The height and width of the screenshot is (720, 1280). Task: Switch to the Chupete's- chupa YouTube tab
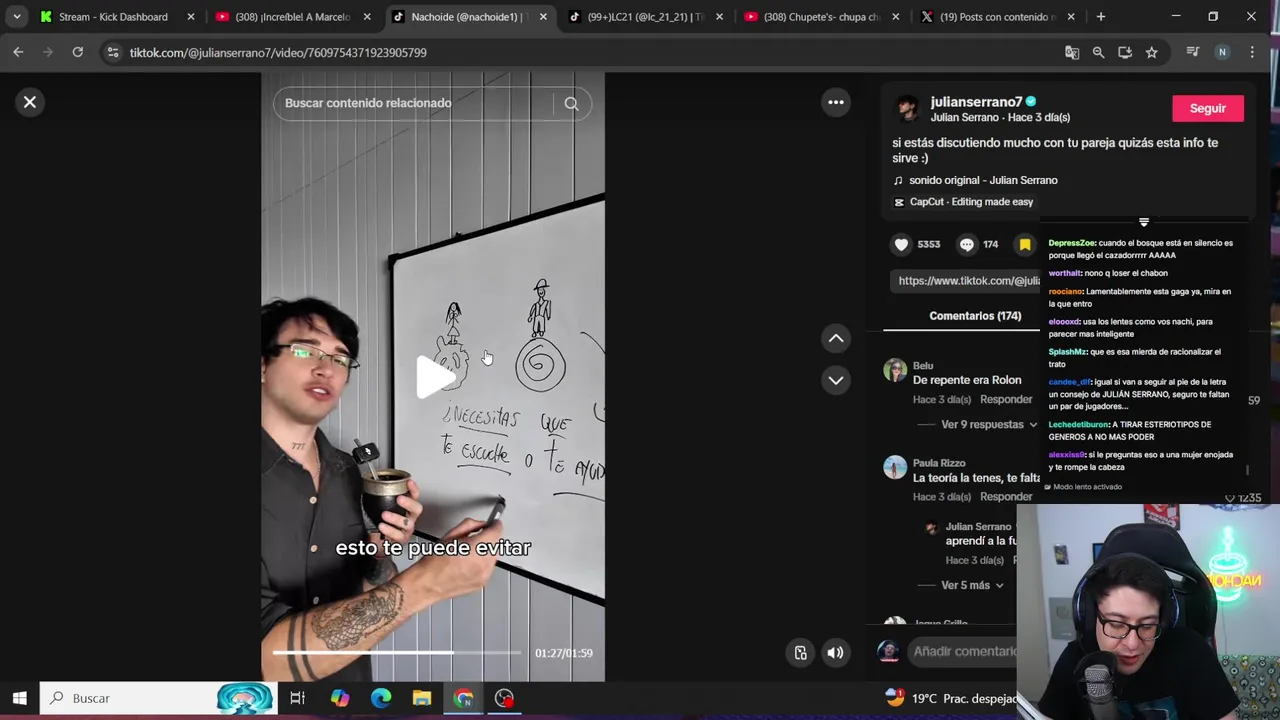821,17
